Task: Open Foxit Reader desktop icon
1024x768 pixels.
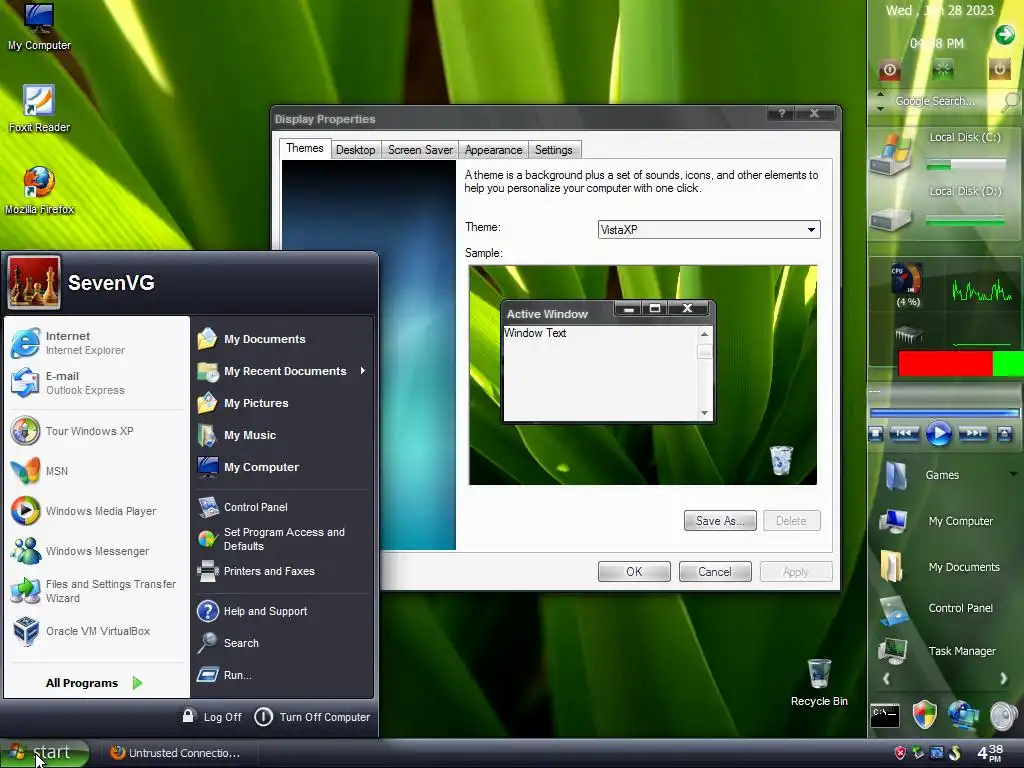Action: [x=39, y=108]
